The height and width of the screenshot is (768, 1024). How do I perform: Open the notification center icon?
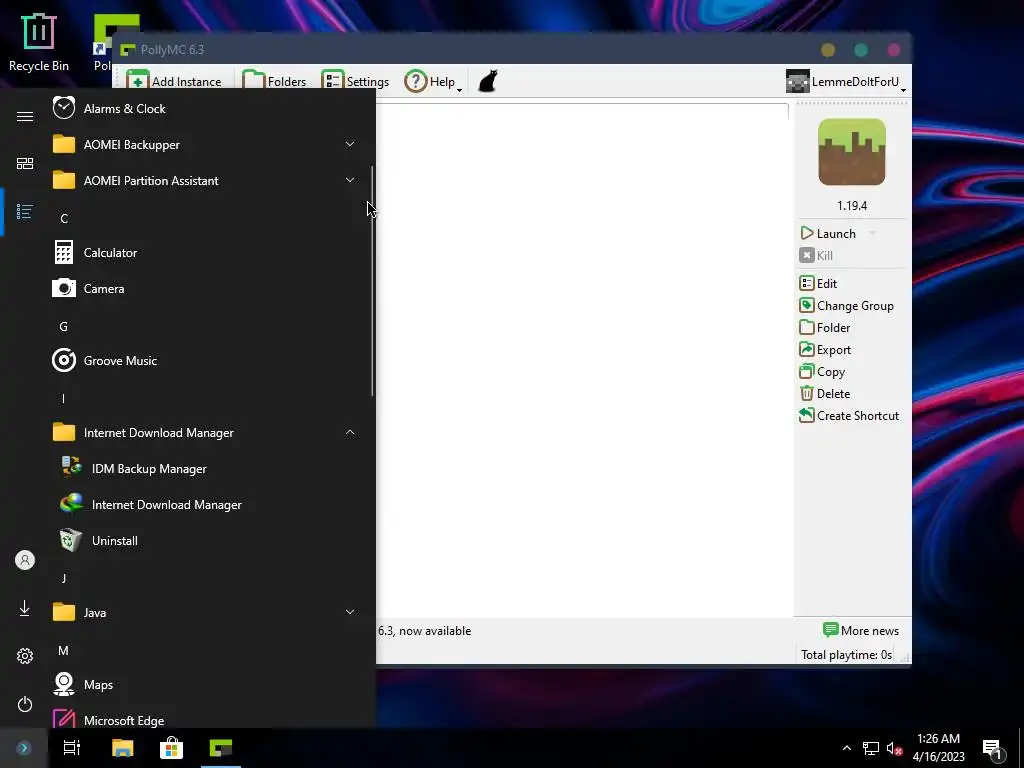point(993,748)
